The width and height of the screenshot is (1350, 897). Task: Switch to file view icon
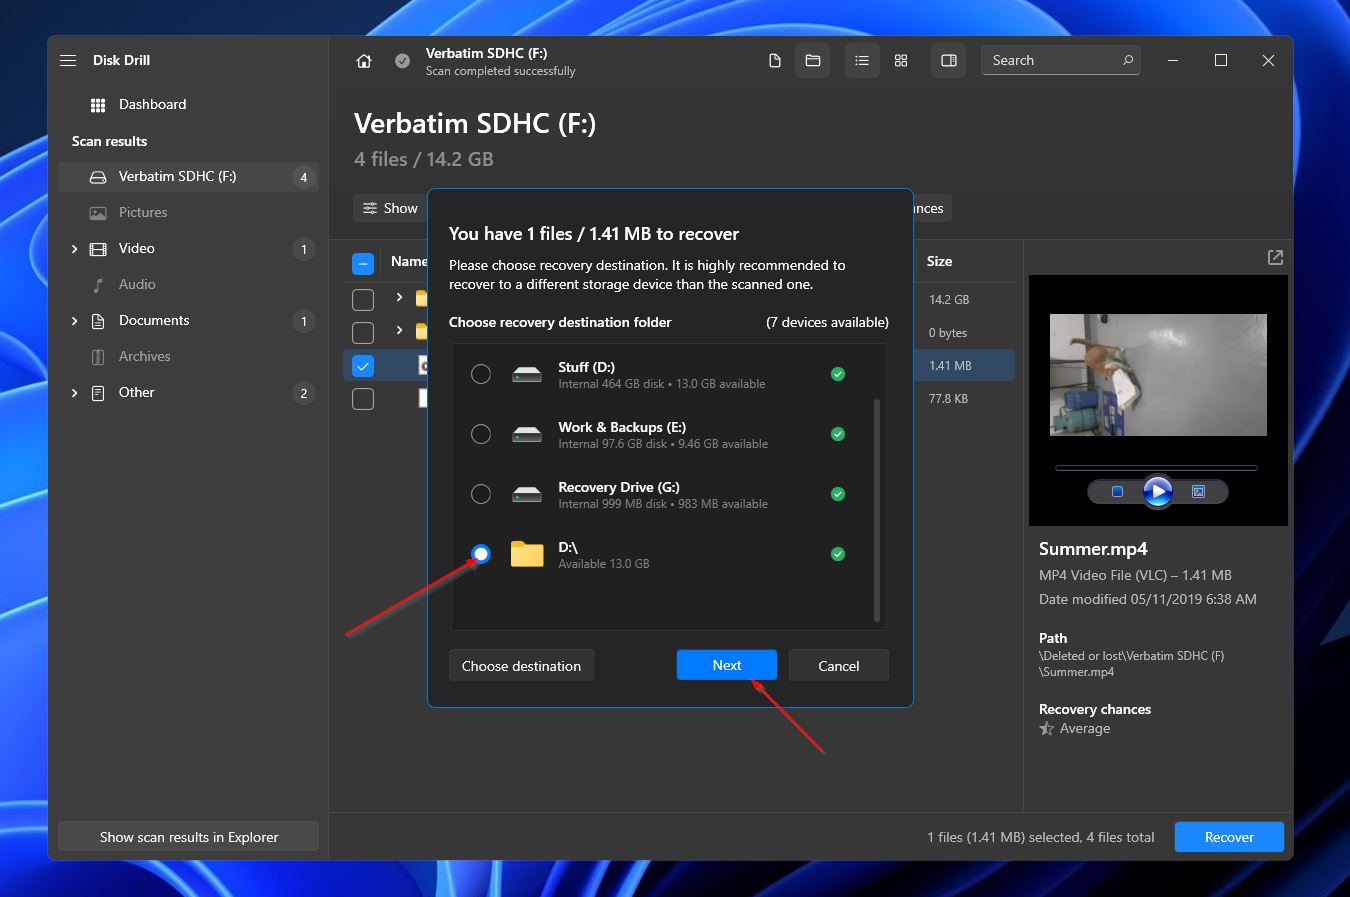[x=775, y=61]
